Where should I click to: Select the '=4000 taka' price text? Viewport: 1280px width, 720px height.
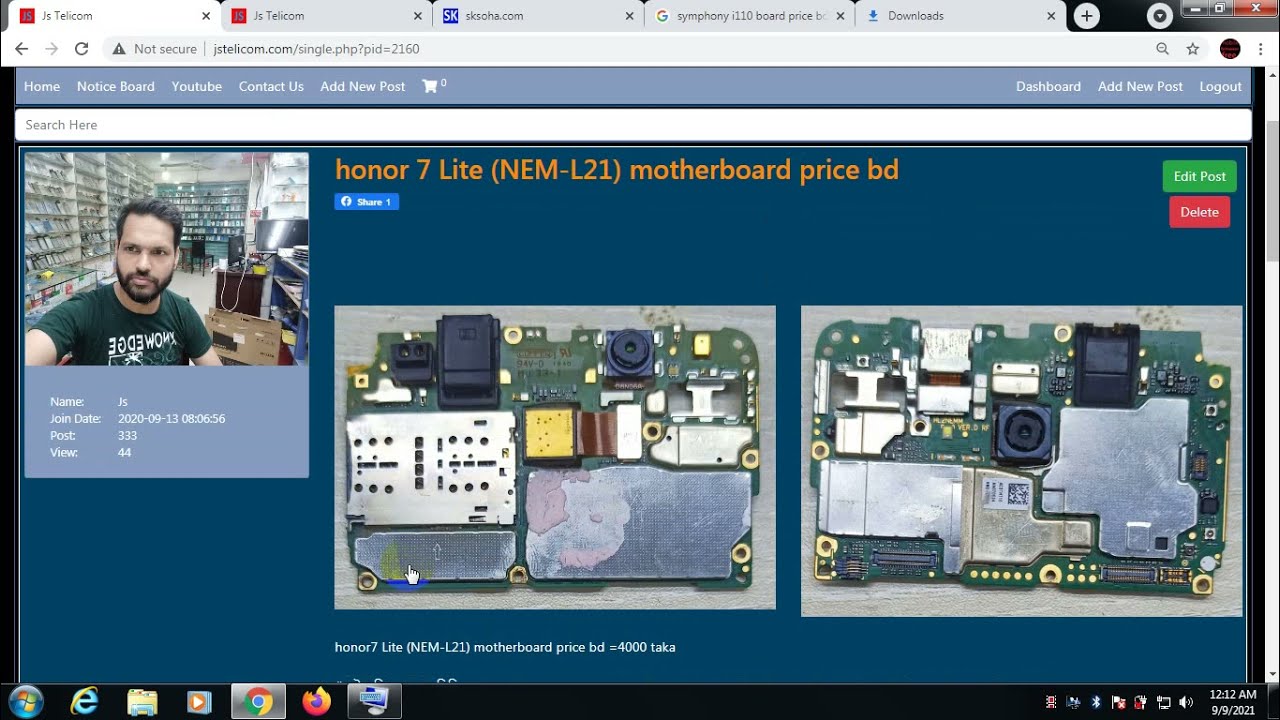click(x=642, y=647)
